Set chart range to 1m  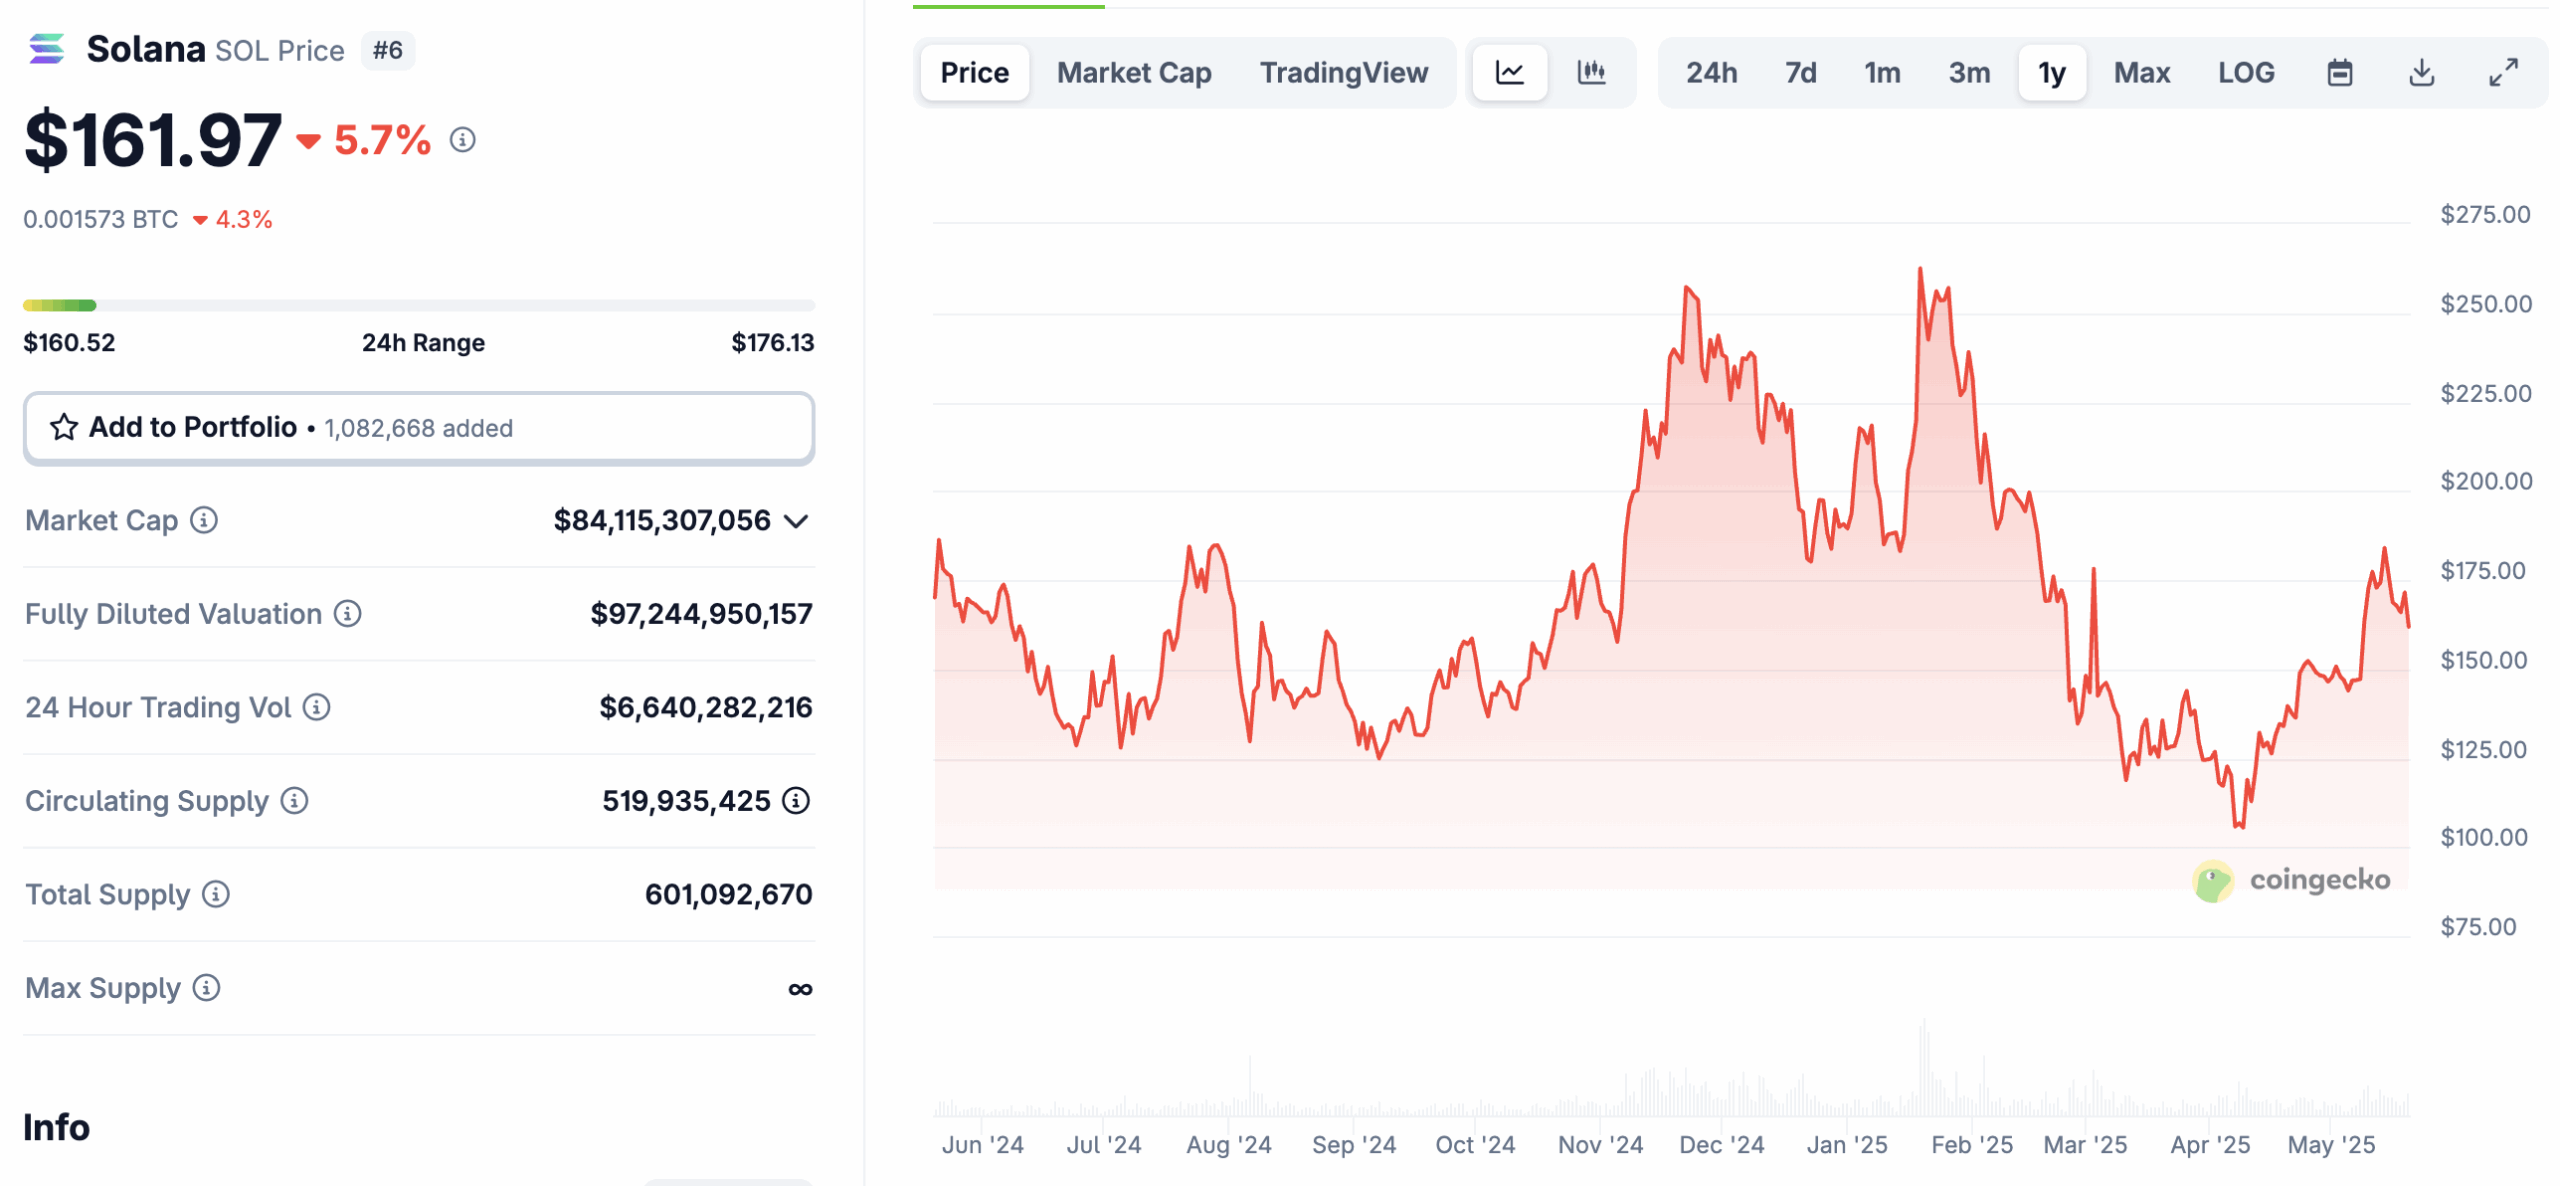point(1882,72)
